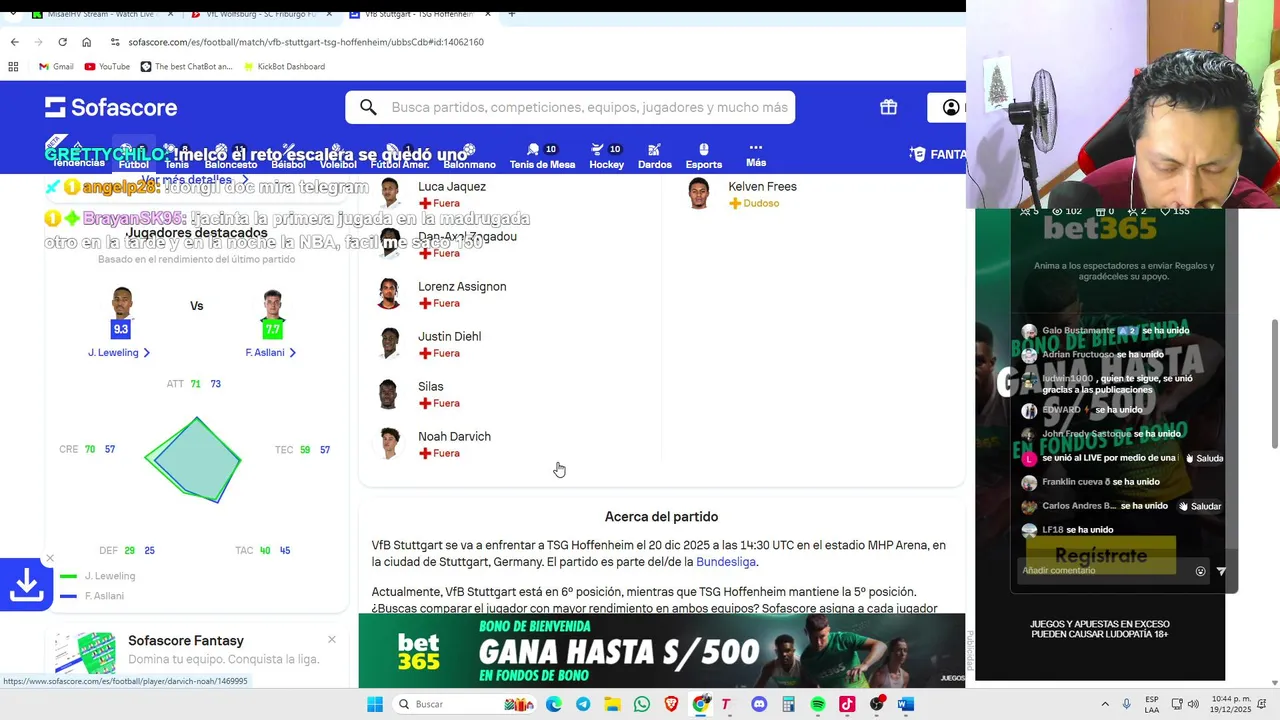Go to browser home page
1280x720 pixels.
pyautogui.click(x=87, y=42)
